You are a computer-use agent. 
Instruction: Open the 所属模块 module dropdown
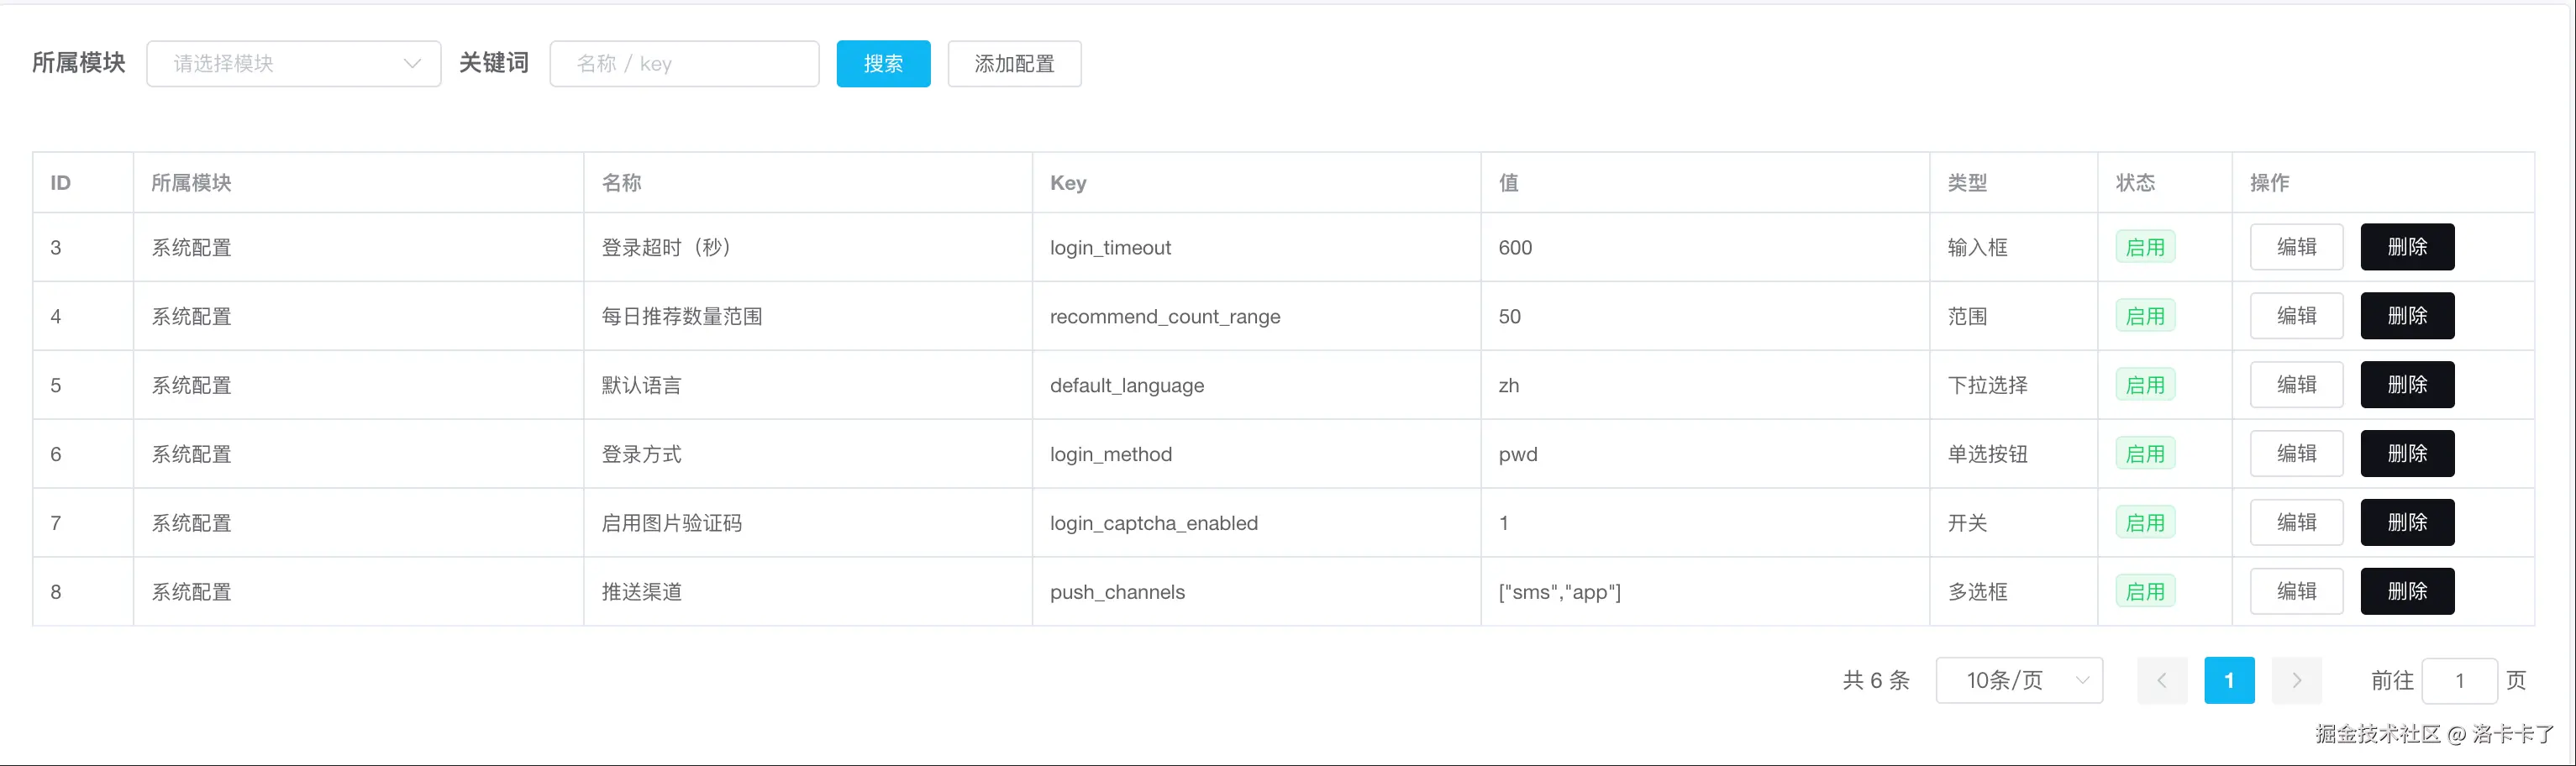pyautogui.click(x=293, y=64)
